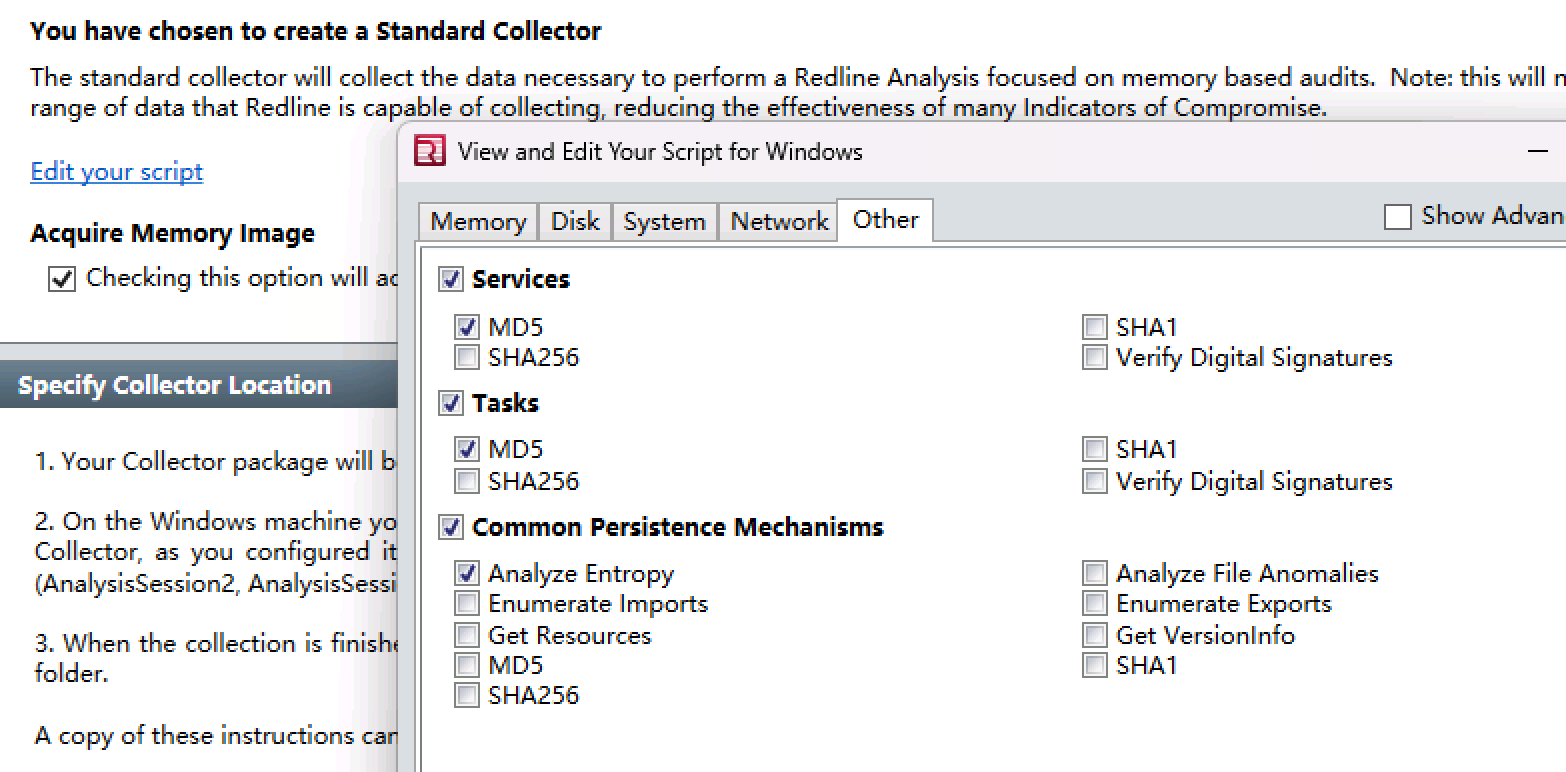Enable SHA1 hashing for Services
Screen dimensions: 1566x772
pos(1093,326)
